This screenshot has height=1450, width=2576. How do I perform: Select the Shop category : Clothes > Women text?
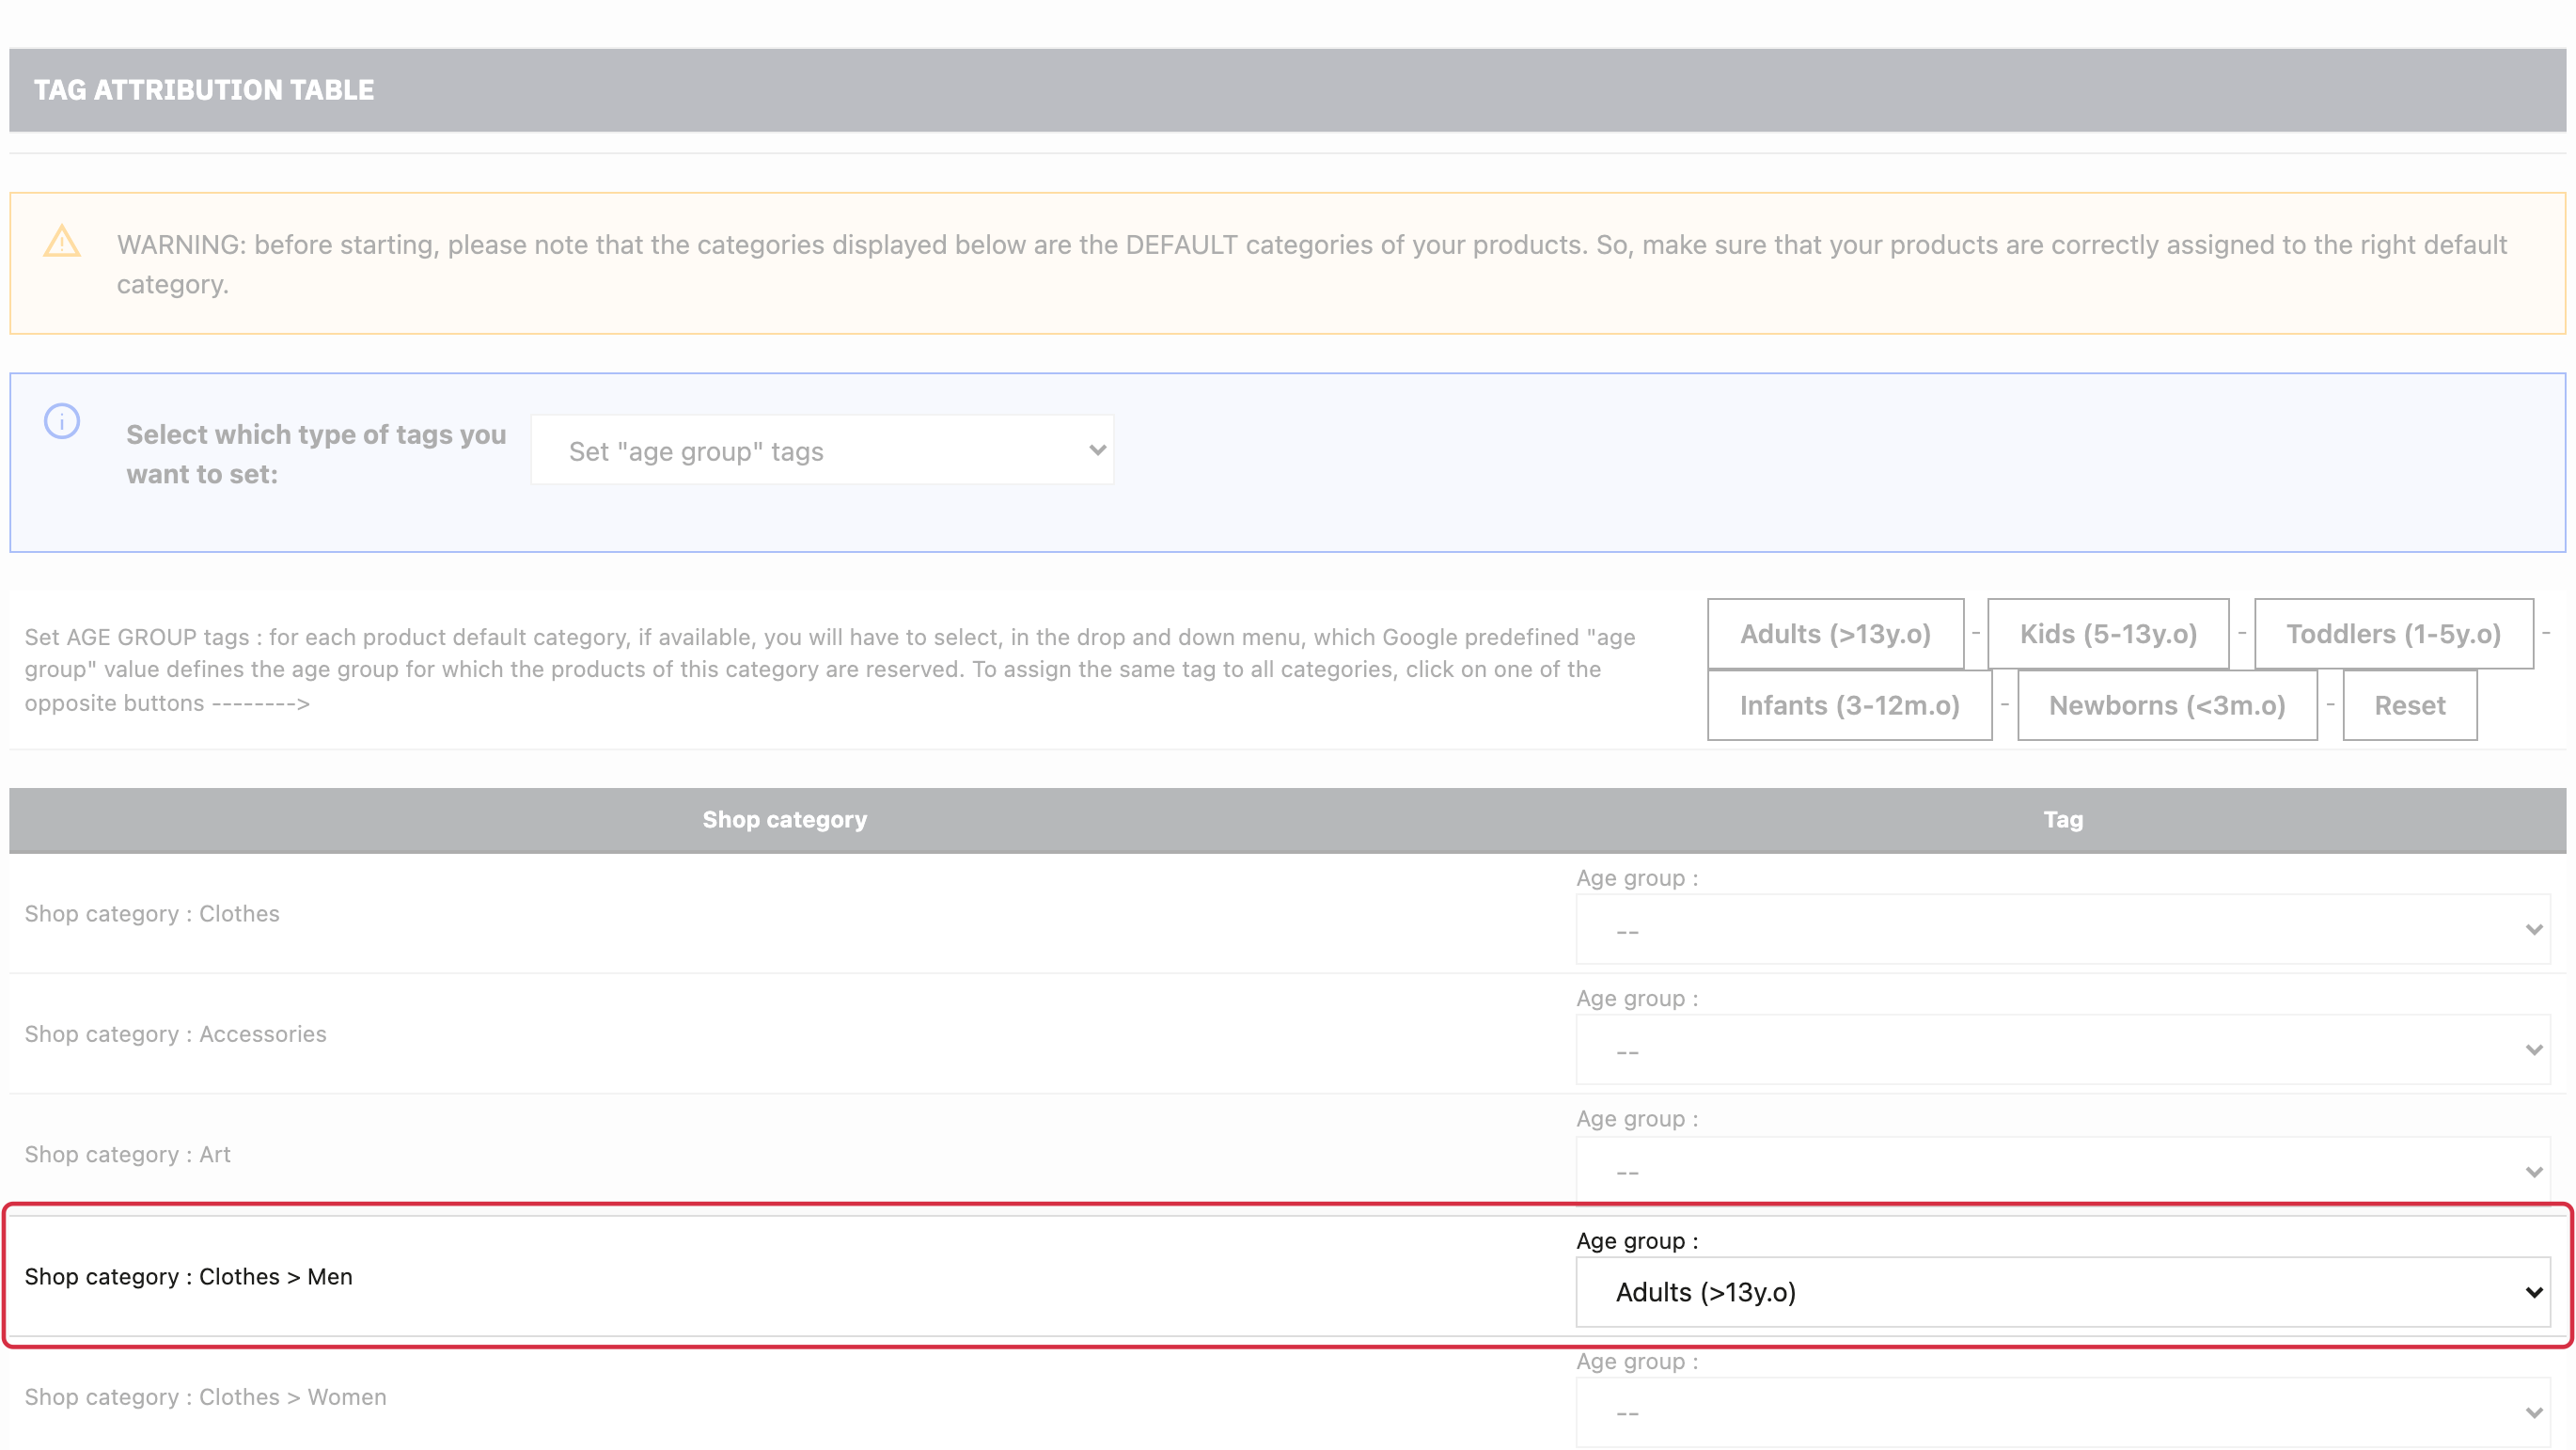click(x=206, y=1397)
